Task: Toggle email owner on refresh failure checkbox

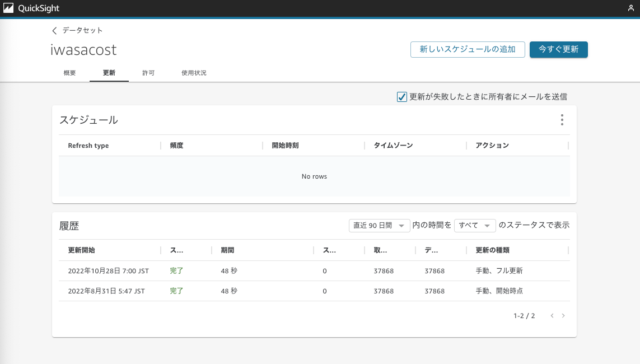Action: point(402,97)
